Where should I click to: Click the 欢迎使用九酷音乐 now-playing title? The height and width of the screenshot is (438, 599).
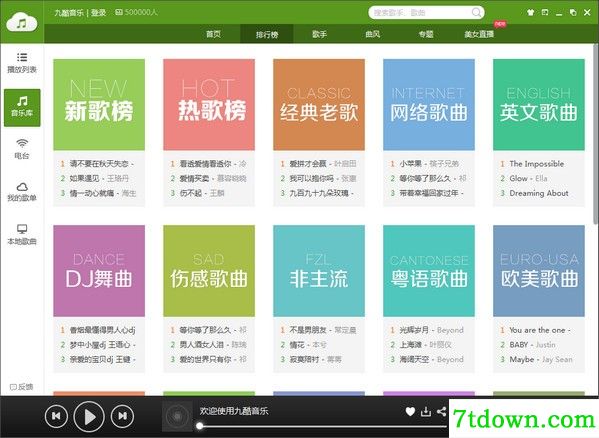pyautogui.click(x=233, y=411)
